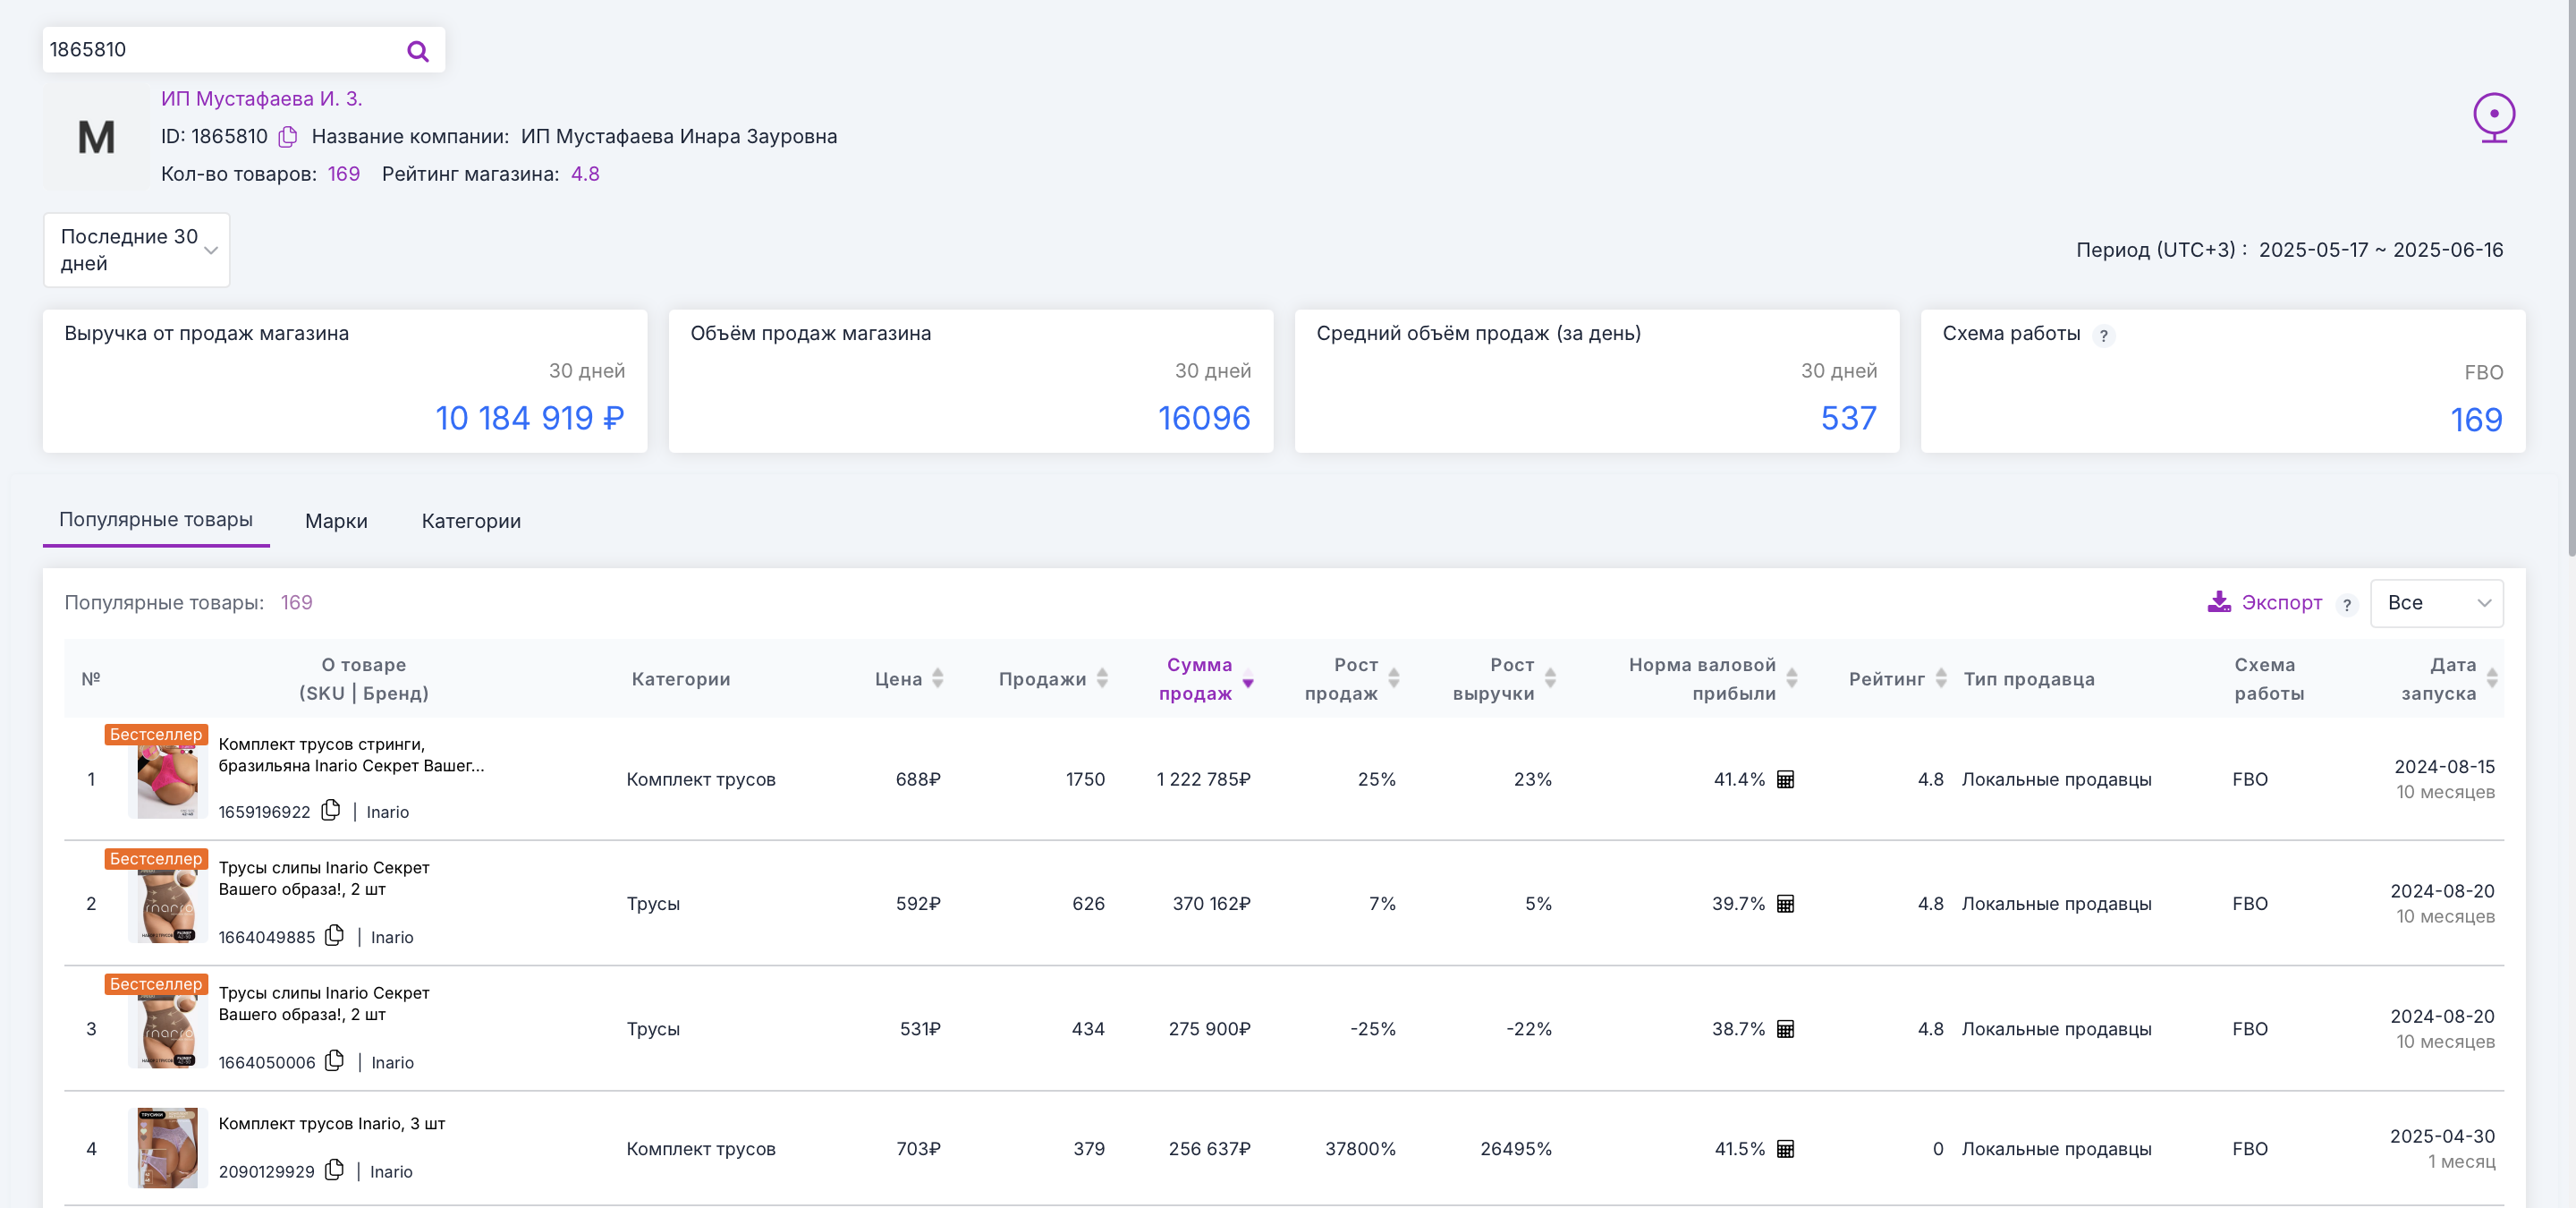Click sales sum cell 1 222 785₽

tap(1203, 779)
